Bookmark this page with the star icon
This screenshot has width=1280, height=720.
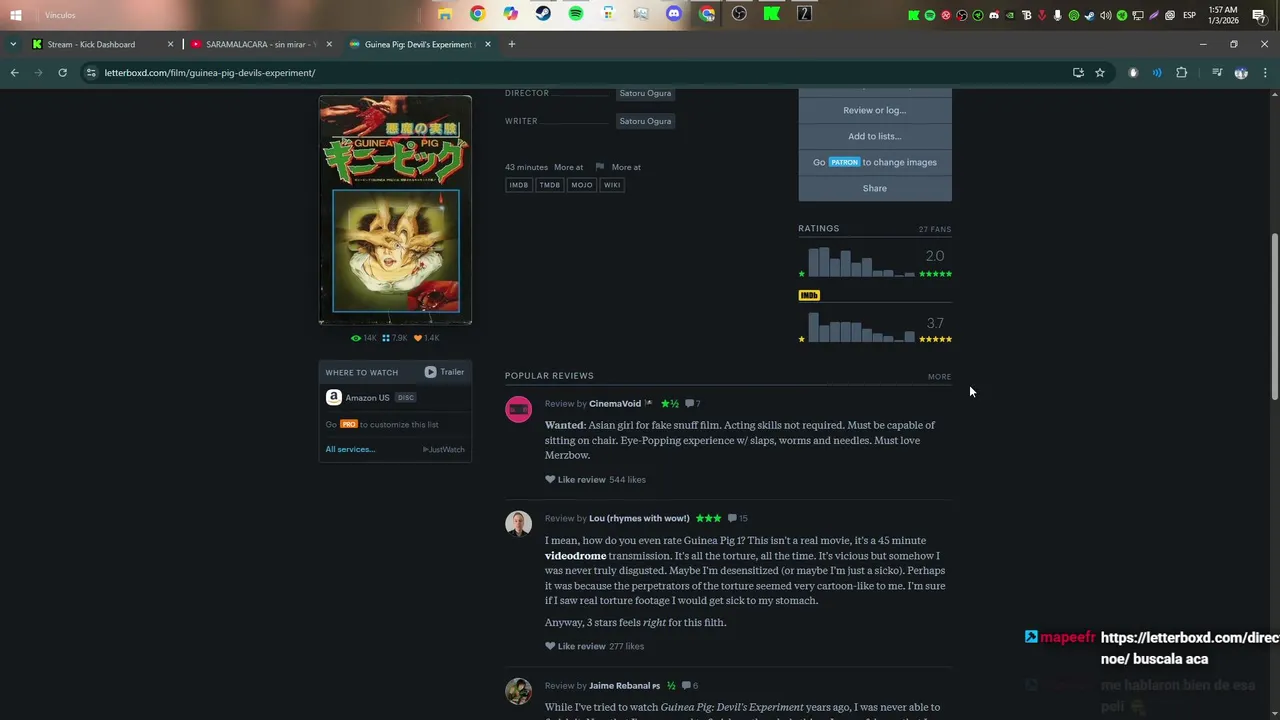[1100, 73]
